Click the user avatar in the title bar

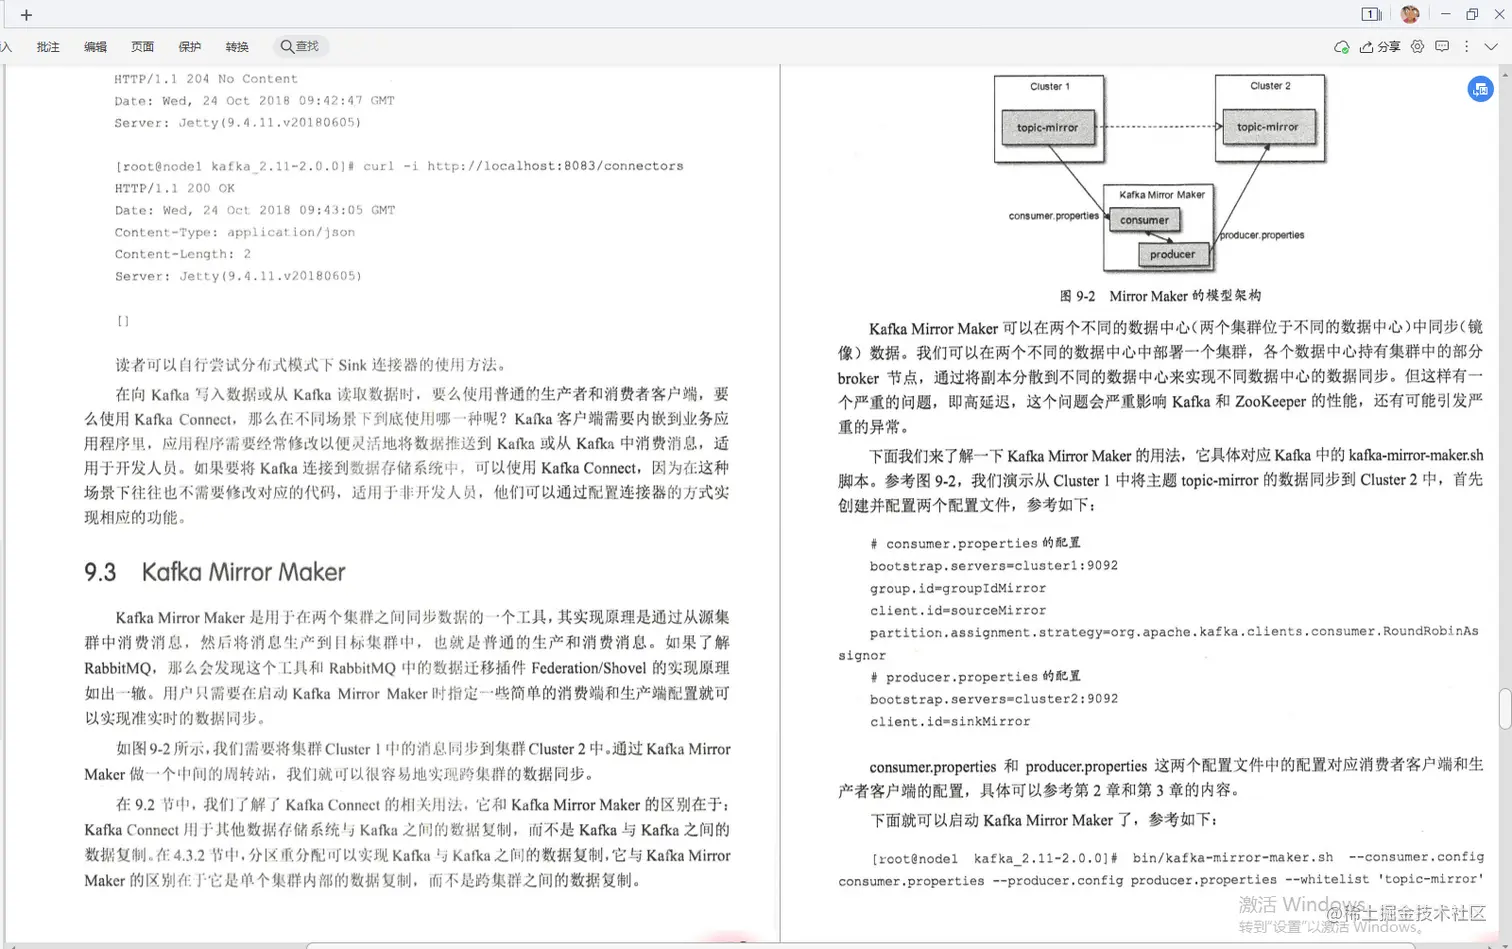click(1410, 14)
